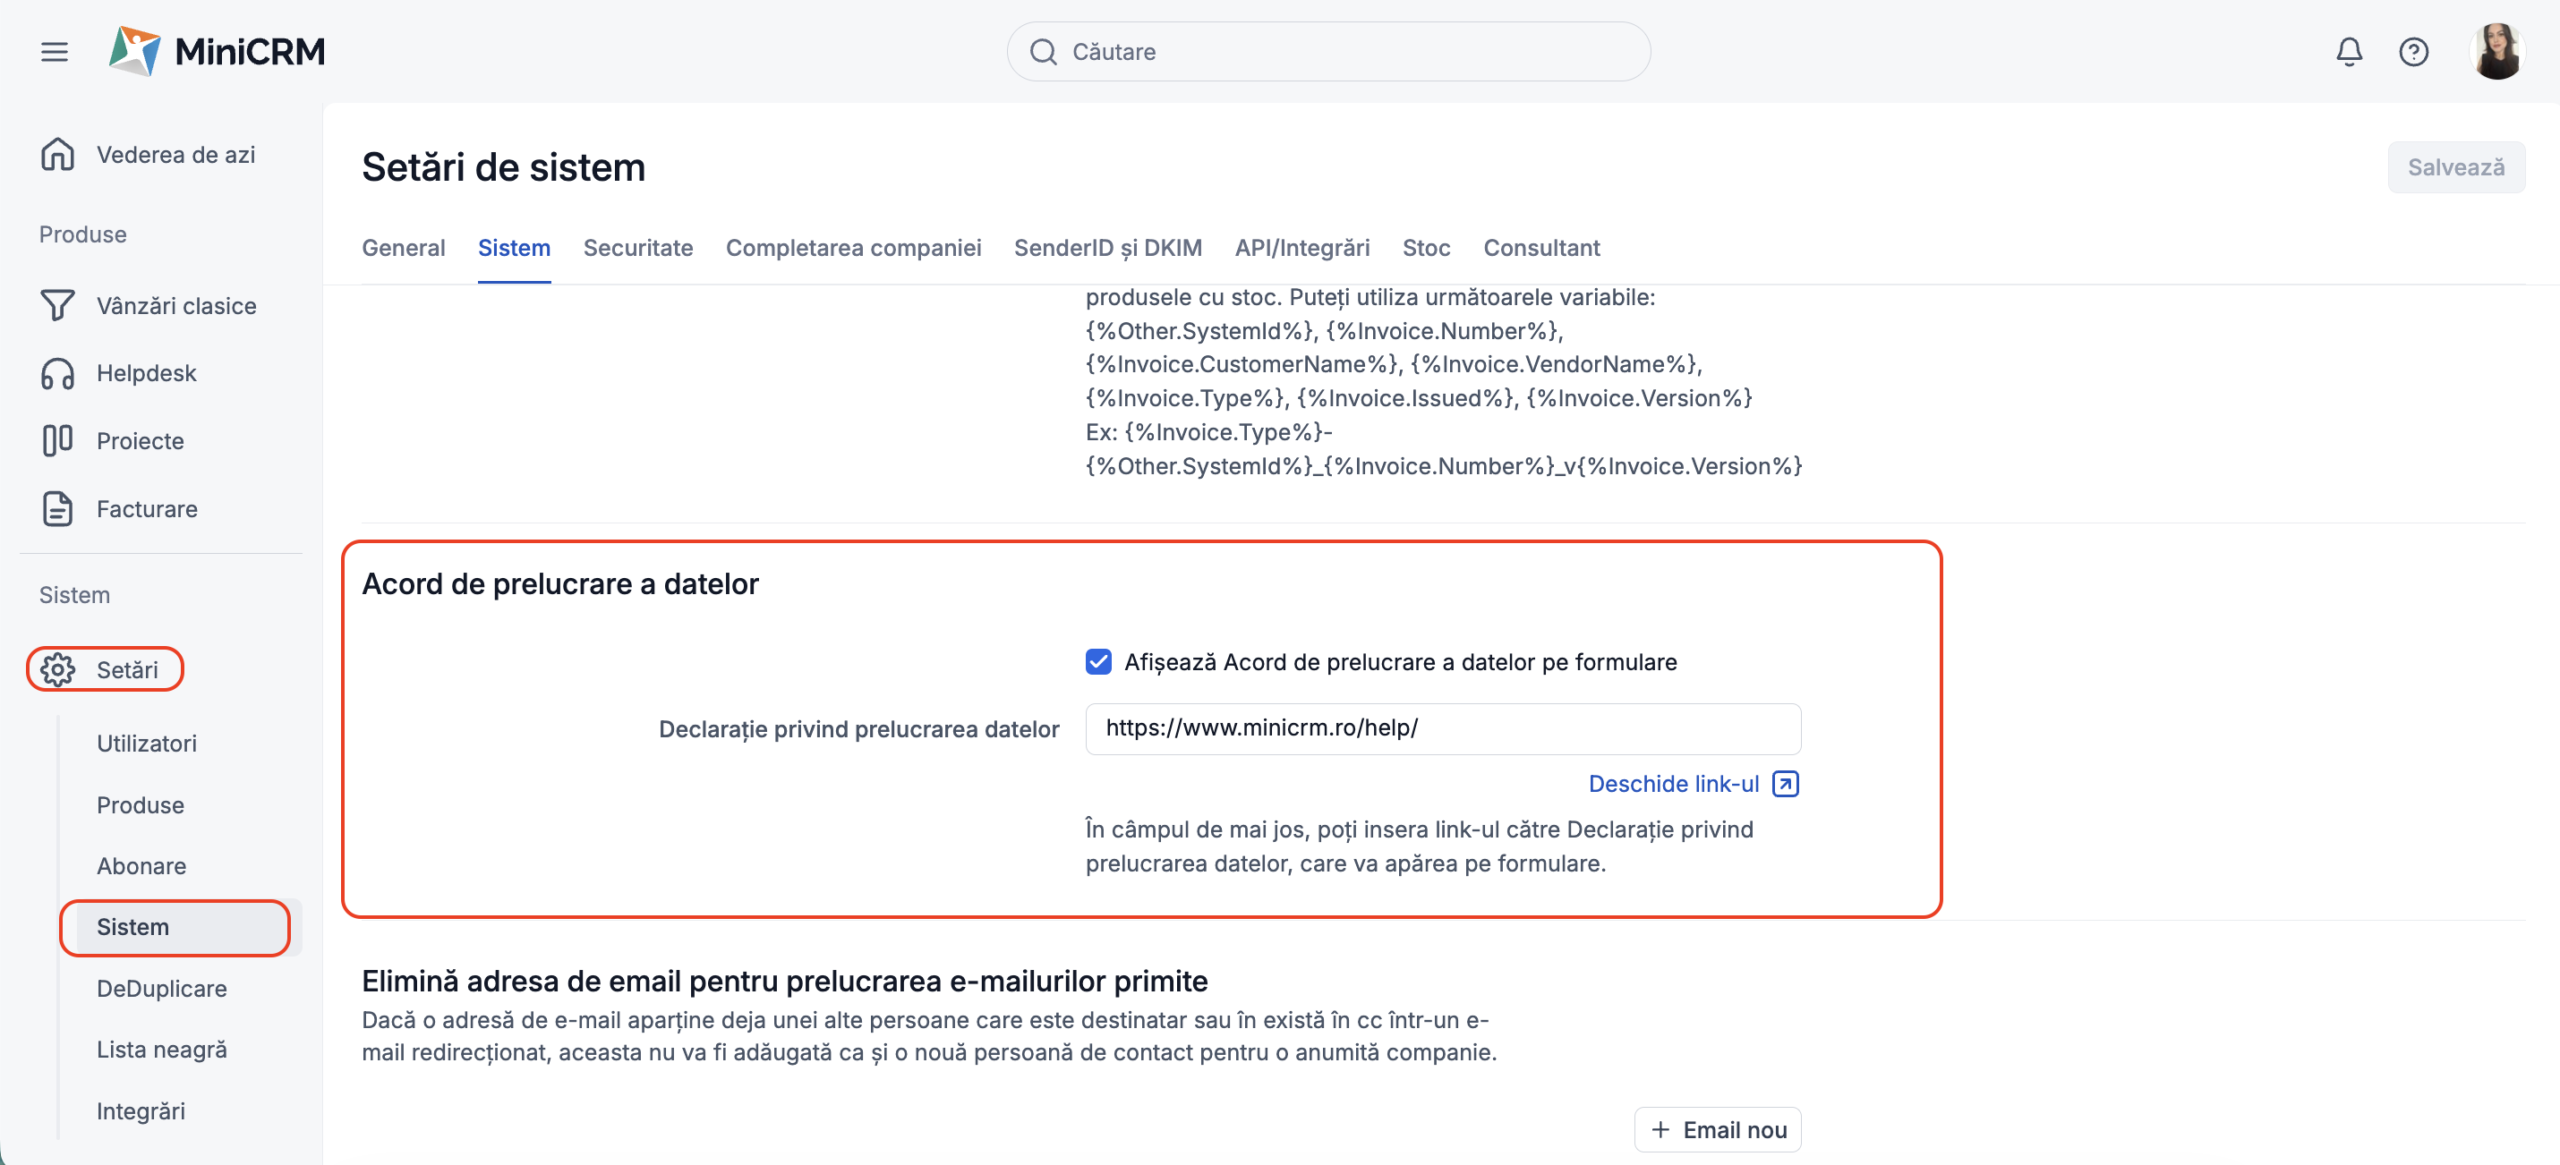The image size is (2560, 1165).
Task: Switch to the Securitate tab
Action: pos(638,248)
